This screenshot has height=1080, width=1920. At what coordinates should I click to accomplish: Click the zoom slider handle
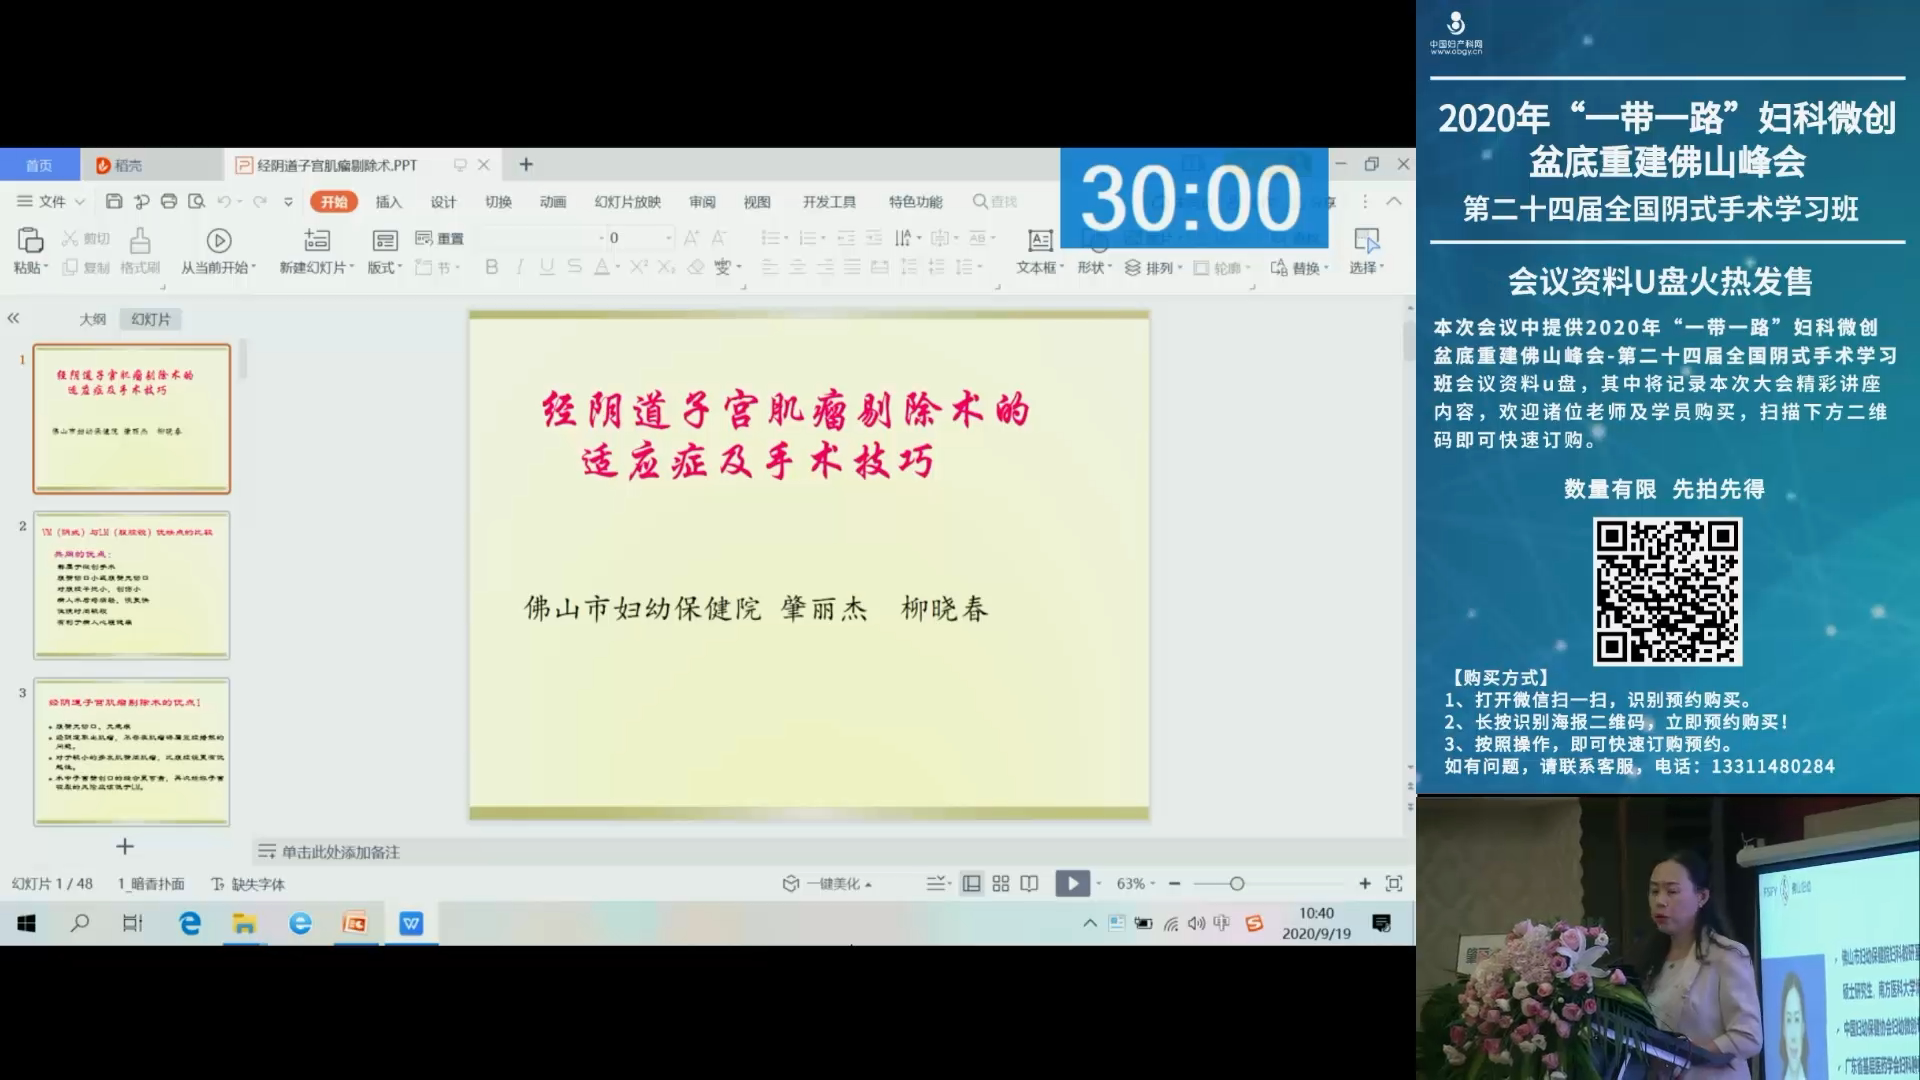(x=1237, y=884)
